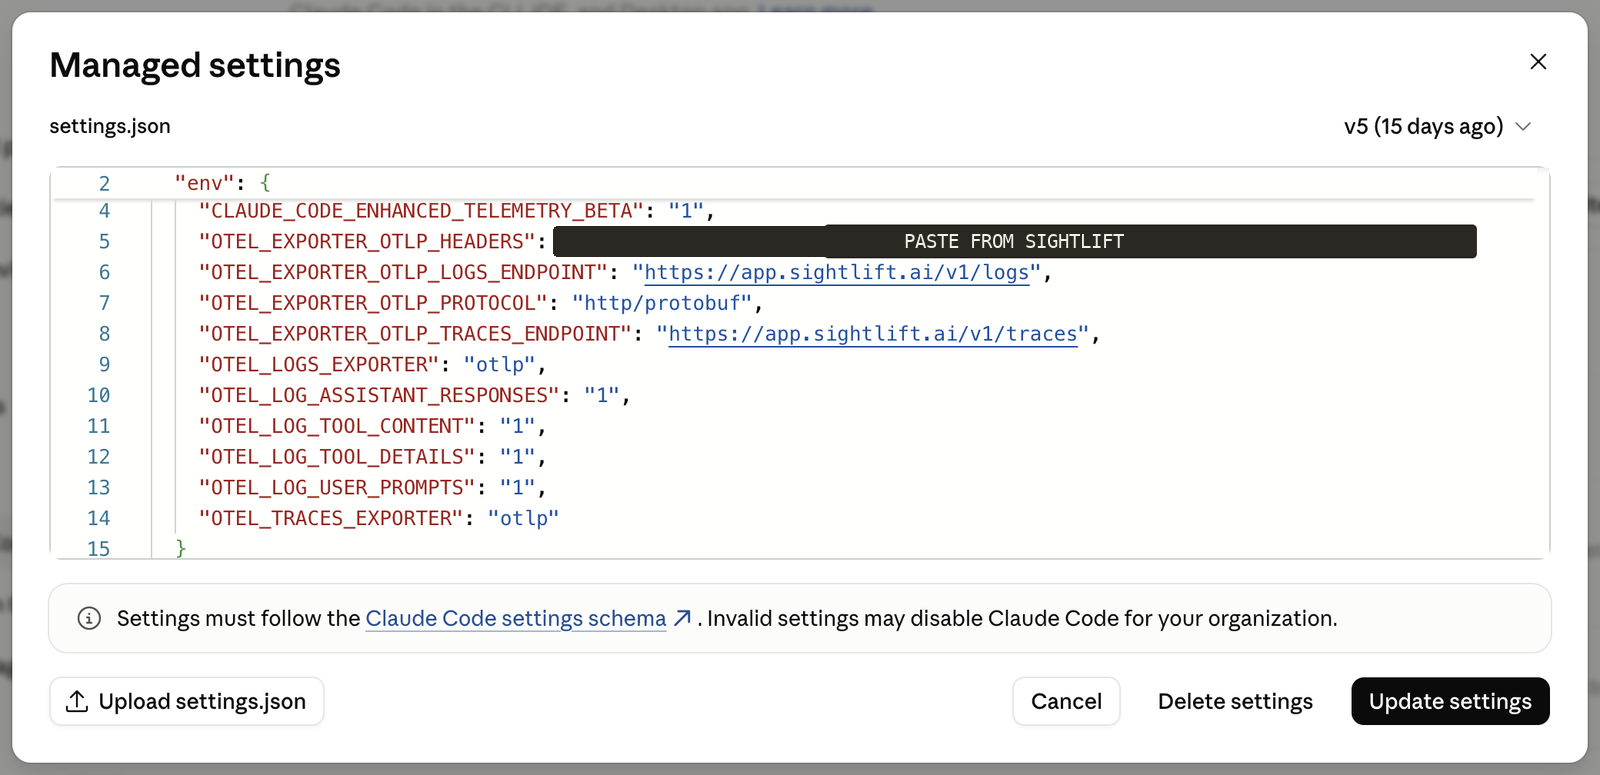Click the closing brace on line 15
Viewport: 1600px width, 775px height.
pyautogui.click(x=181, y=548)
